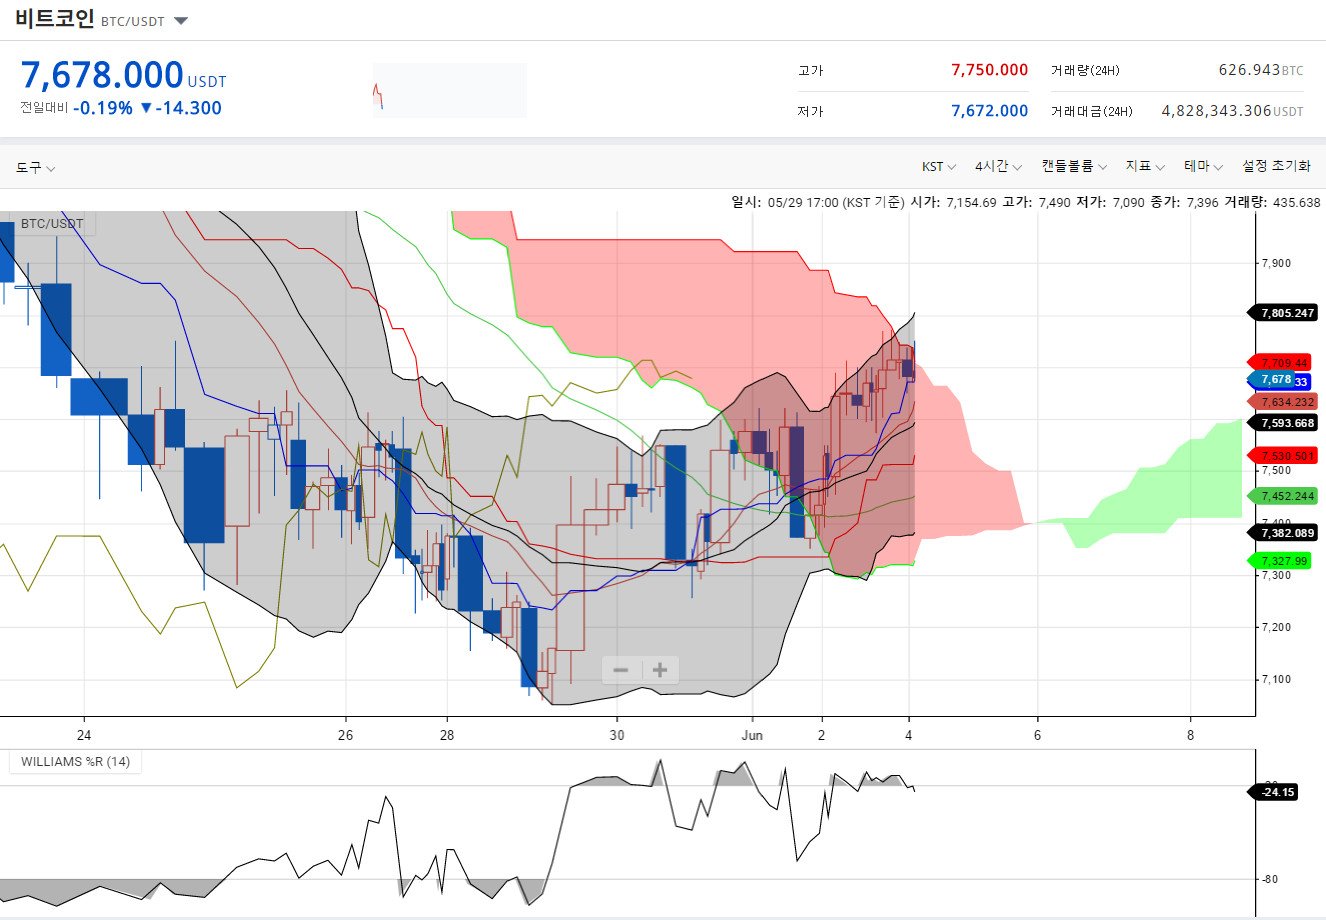Click the -0.19% daily change value
The width and height of the screenshot is (1326, 920).
(103, 108)
